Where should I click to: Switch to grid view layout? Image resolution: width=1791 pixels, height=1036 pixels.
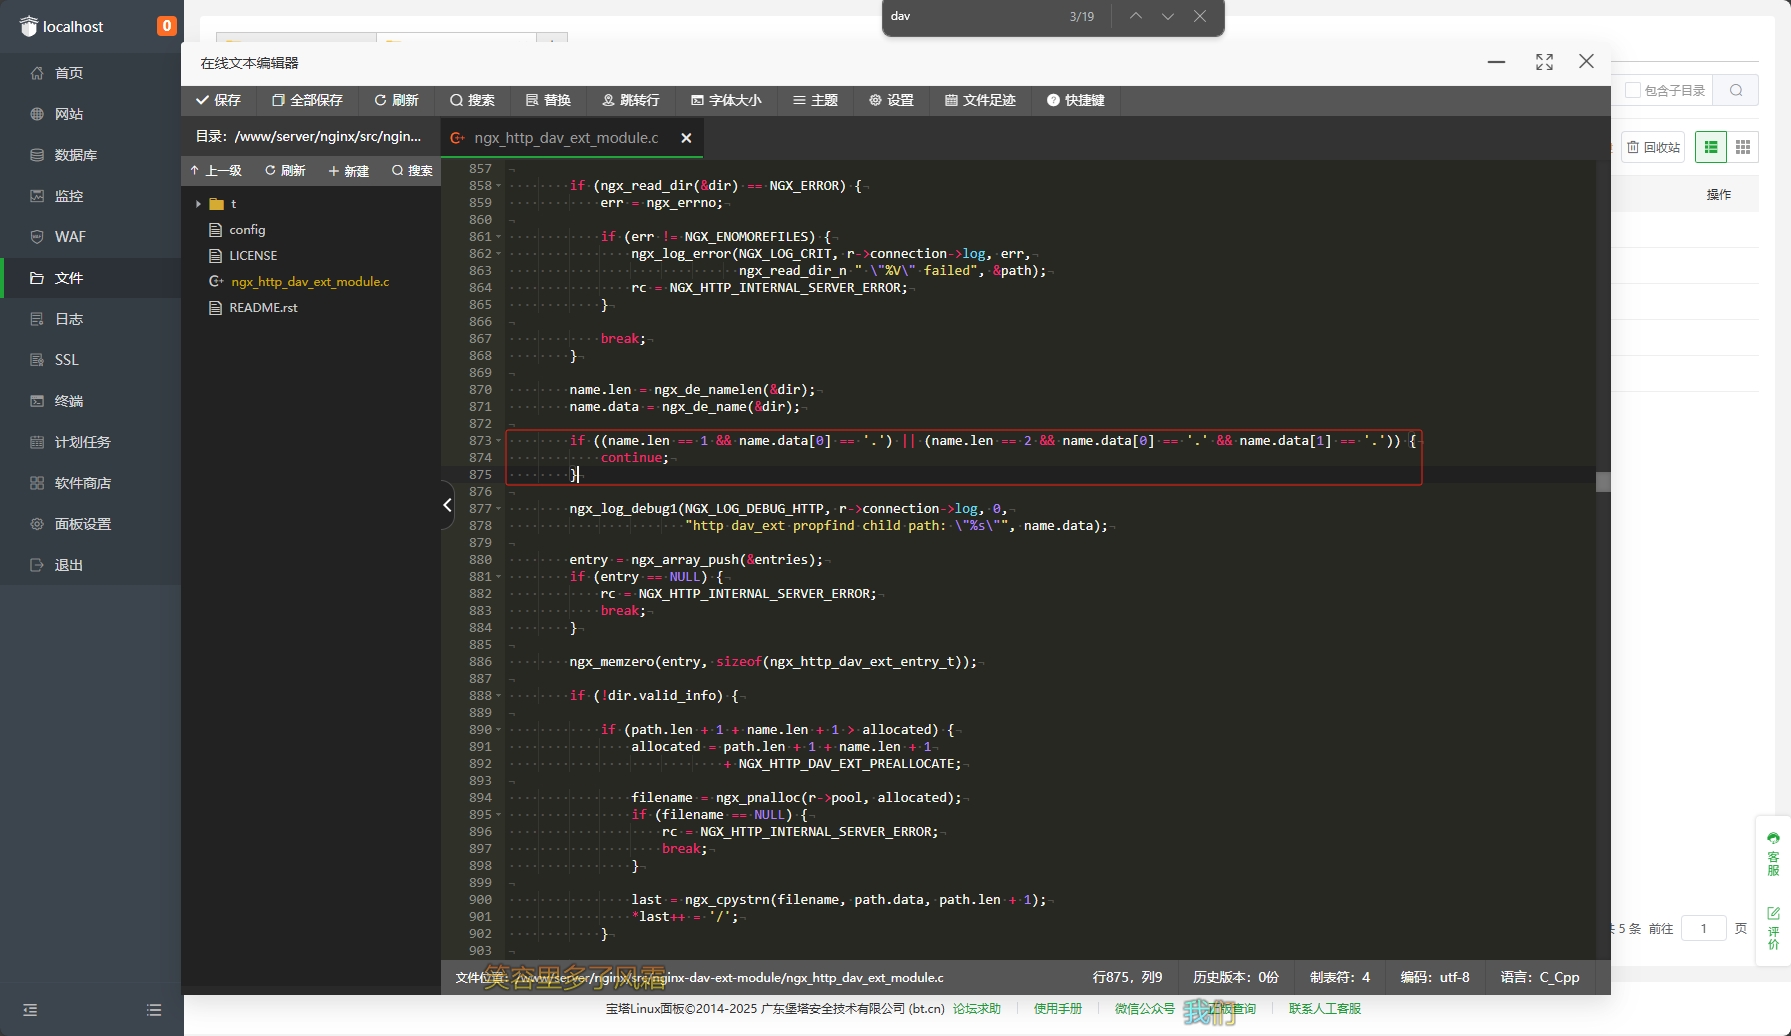[1743, 147]
